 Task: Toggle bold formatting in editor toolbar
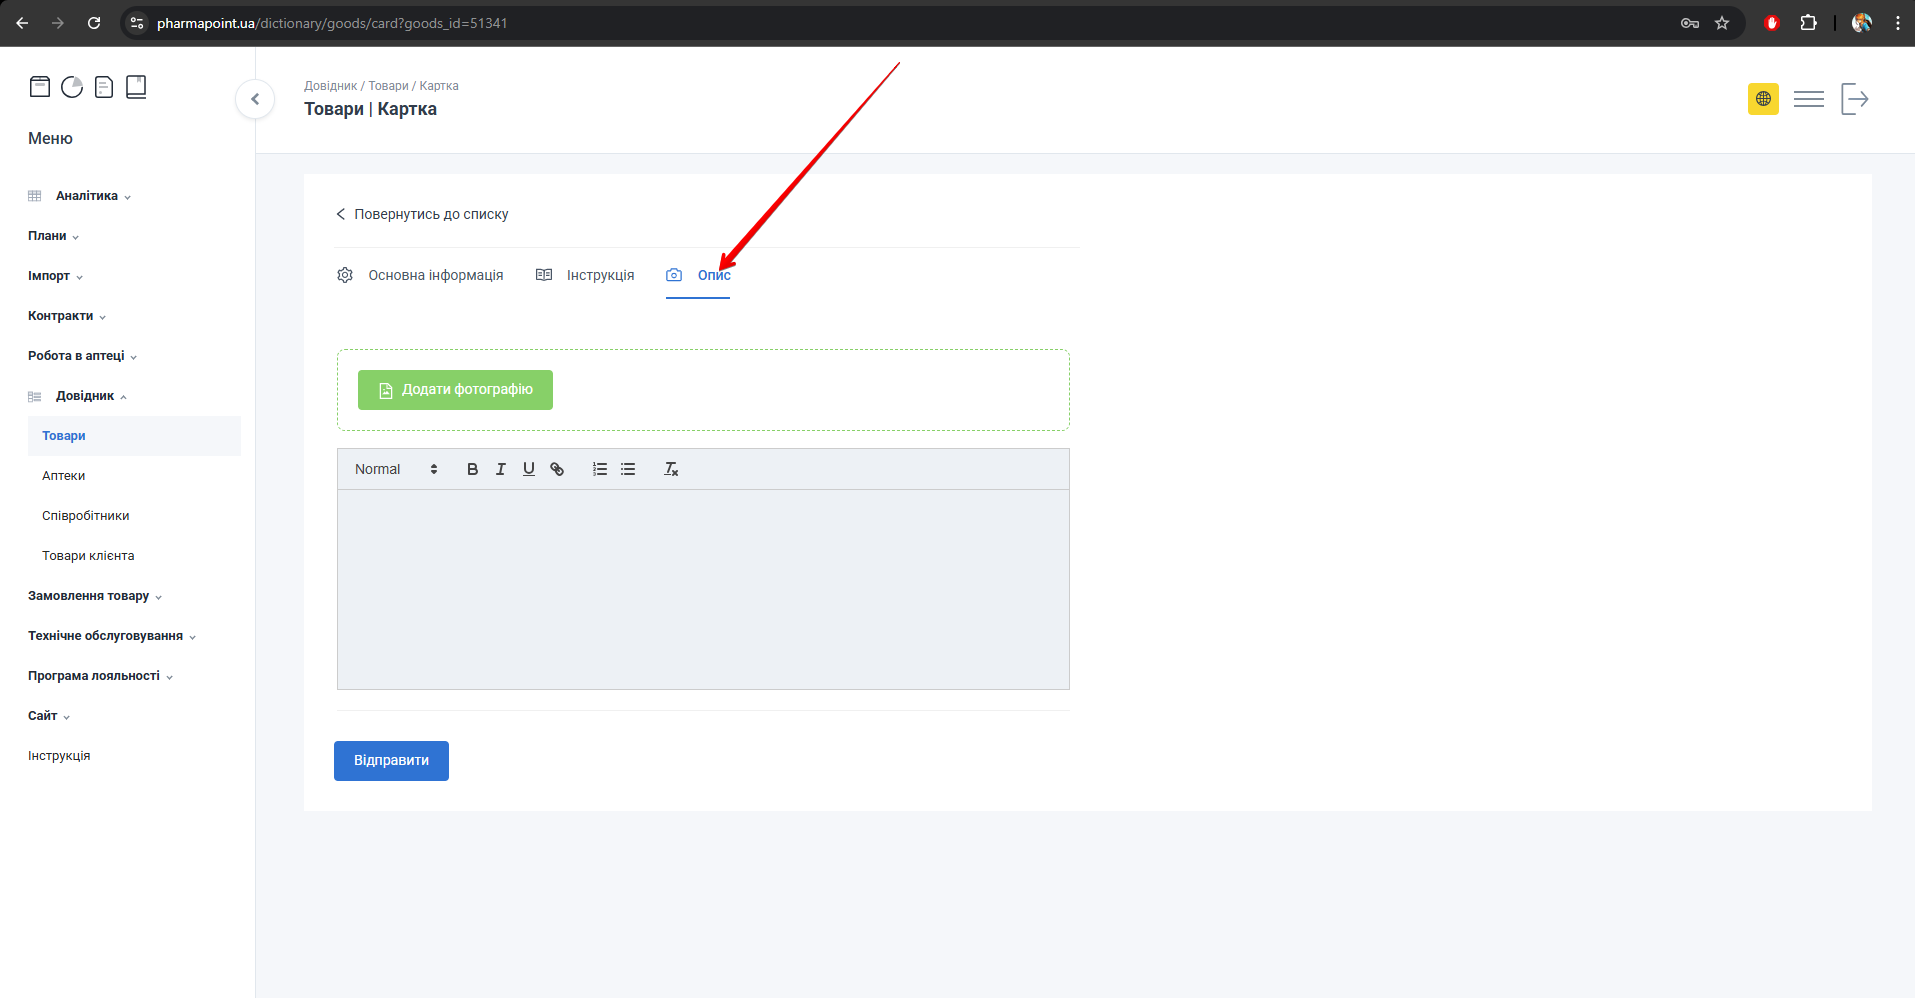click(472, 469)
